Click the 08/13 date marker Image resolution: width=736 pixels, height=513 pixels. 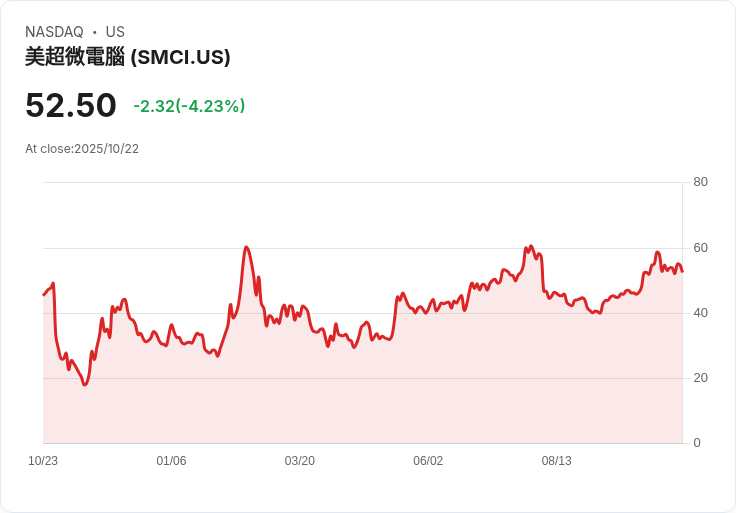(x=556, y=461)
